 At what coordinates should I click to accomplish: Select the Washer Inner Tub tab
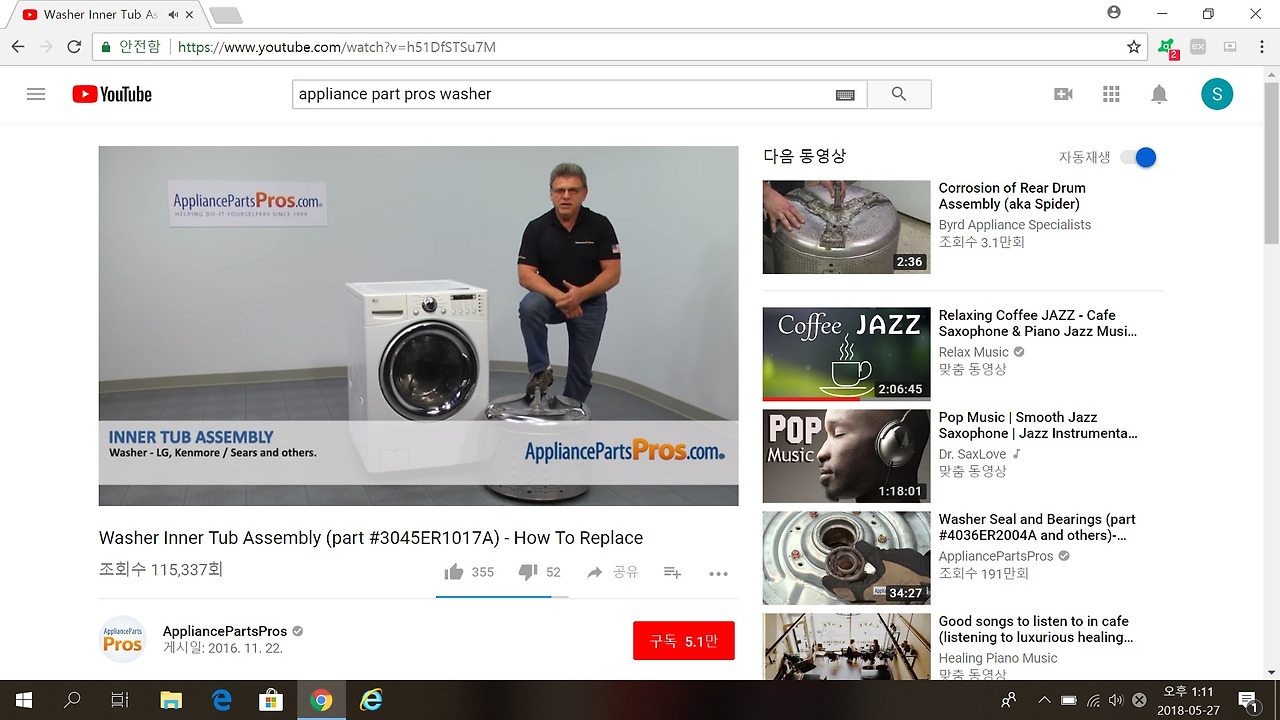101,15
